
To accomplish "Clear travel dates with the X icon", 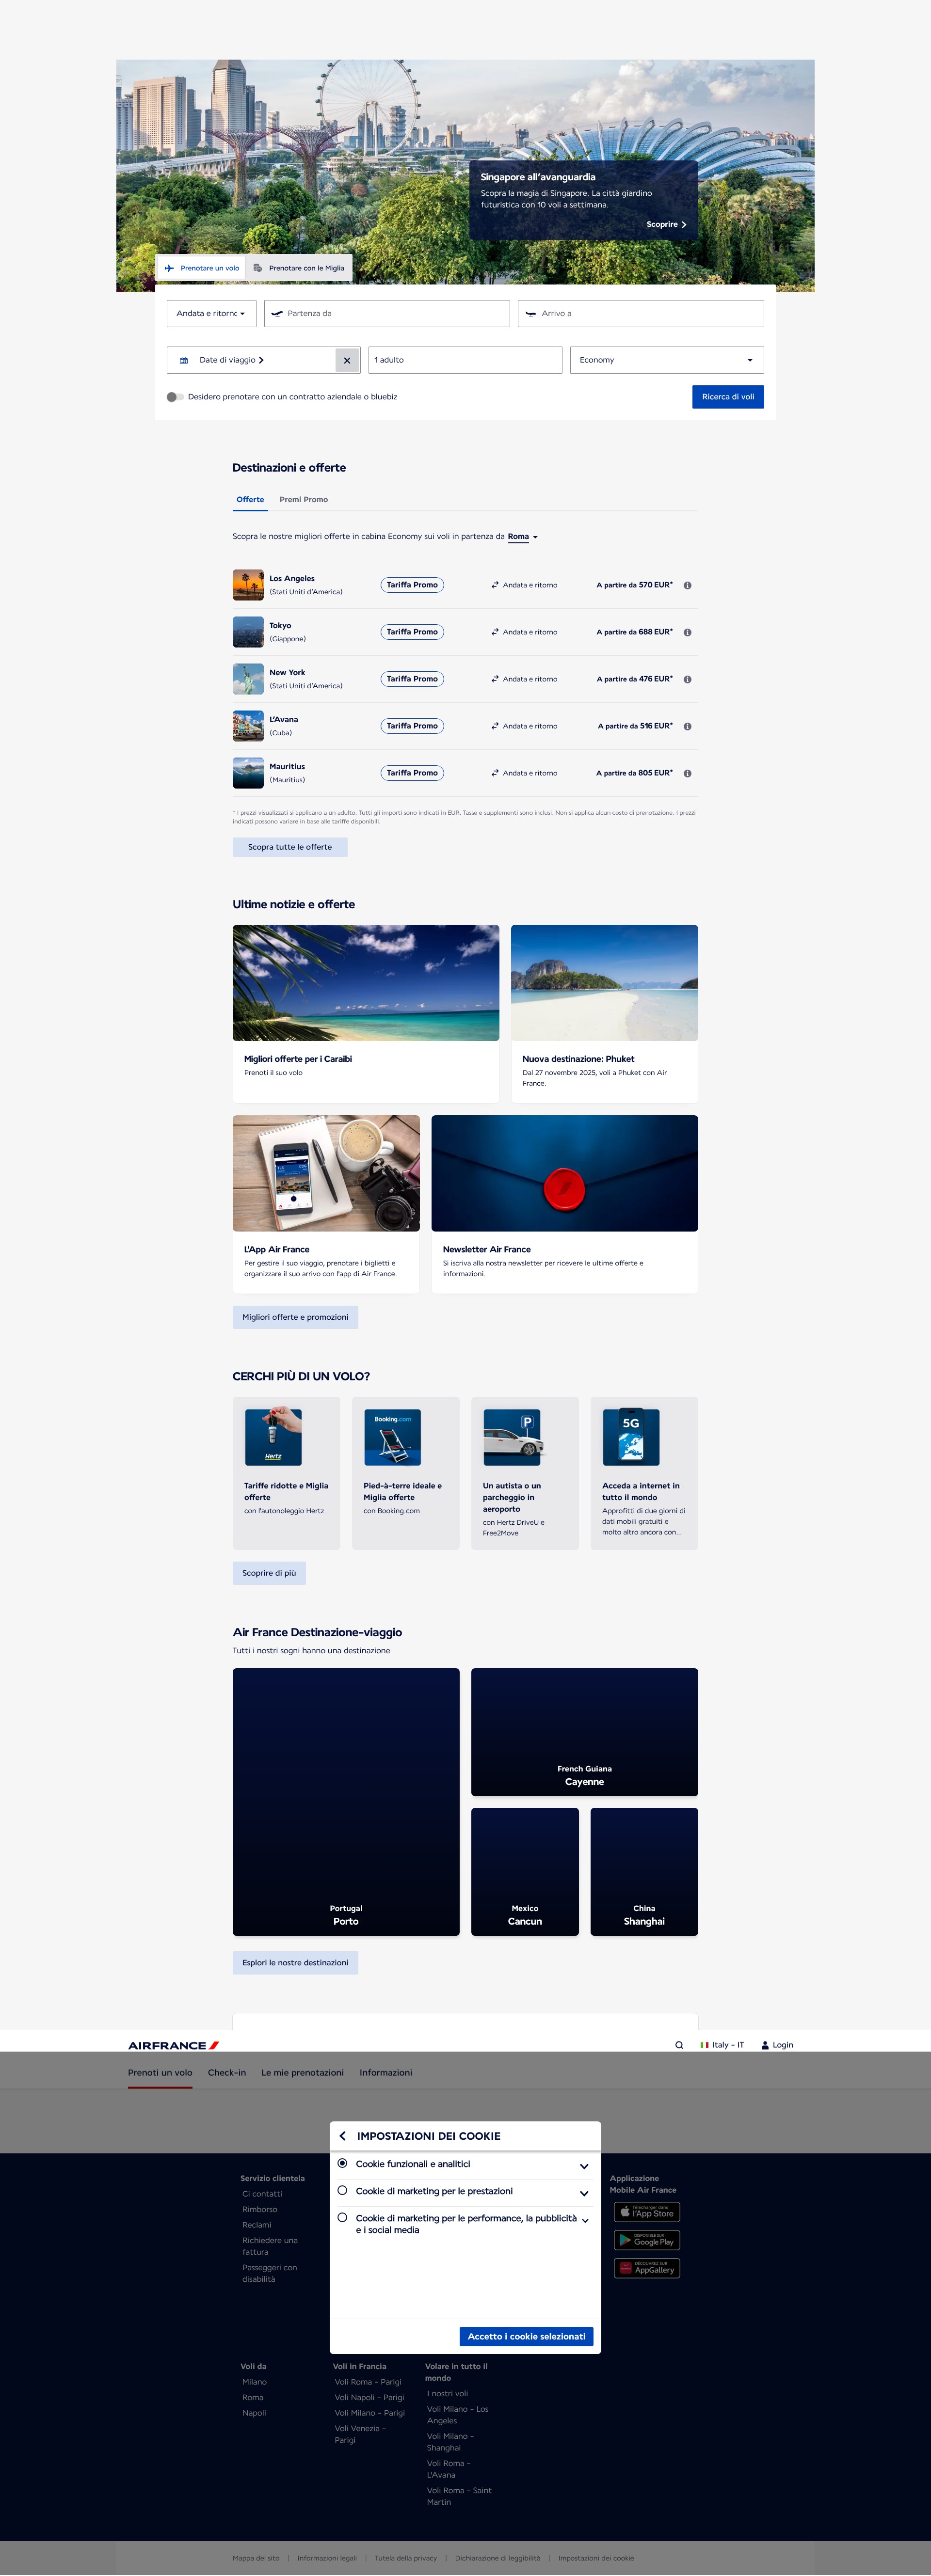I will click(x=347, y=360).
